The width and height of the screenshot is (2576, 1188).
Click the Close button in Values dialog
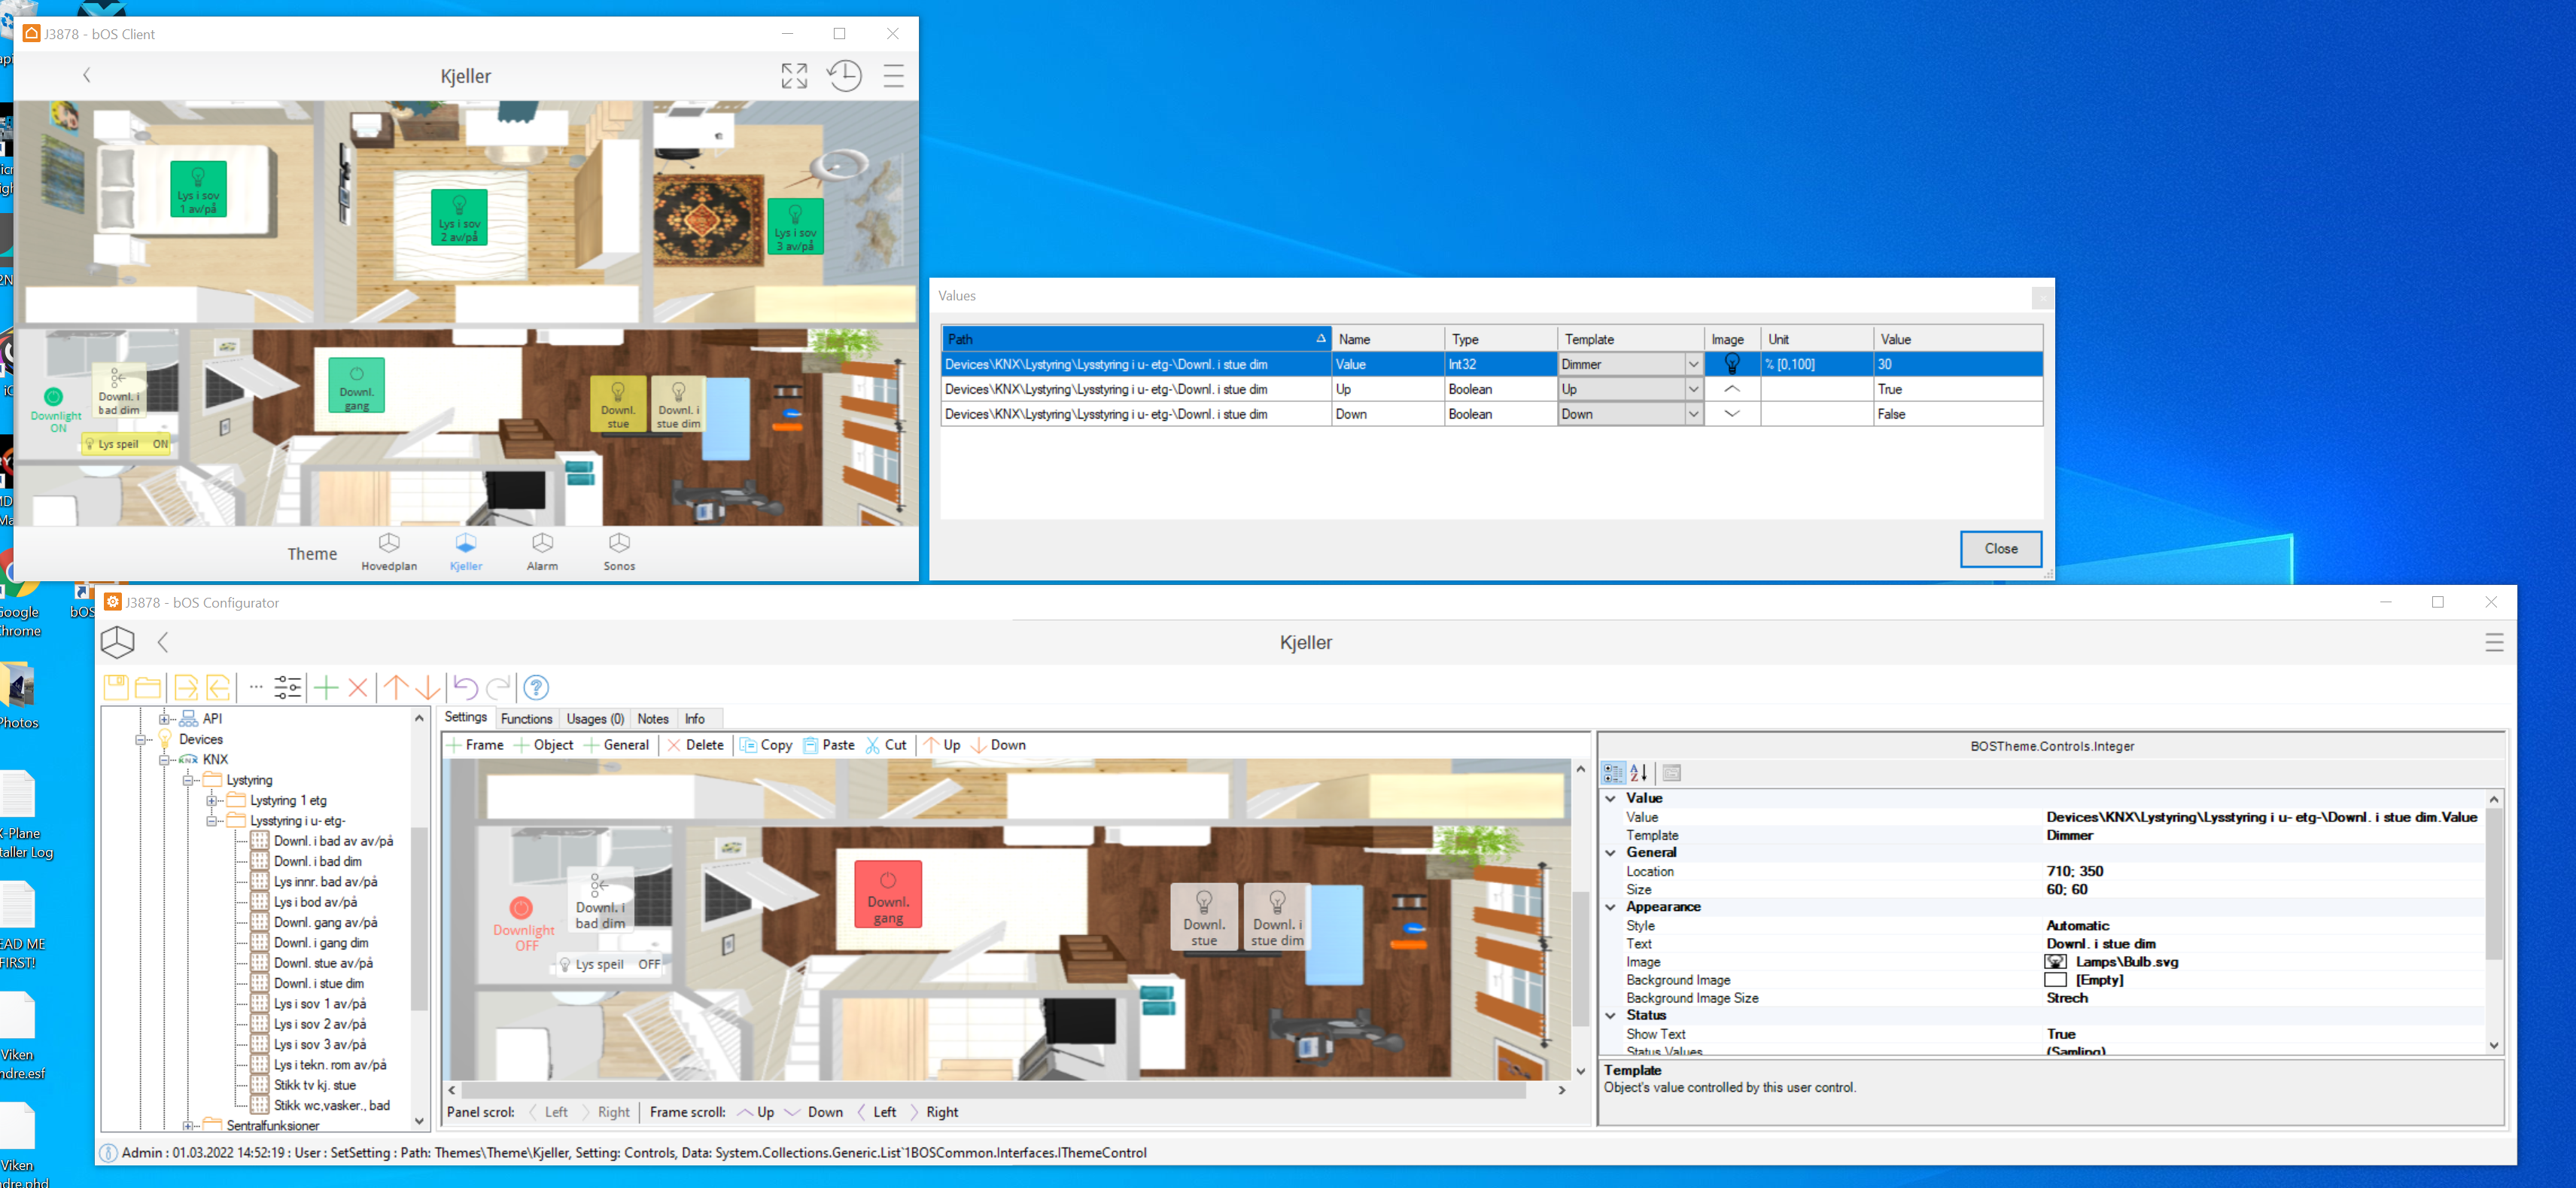[2000, 549]
